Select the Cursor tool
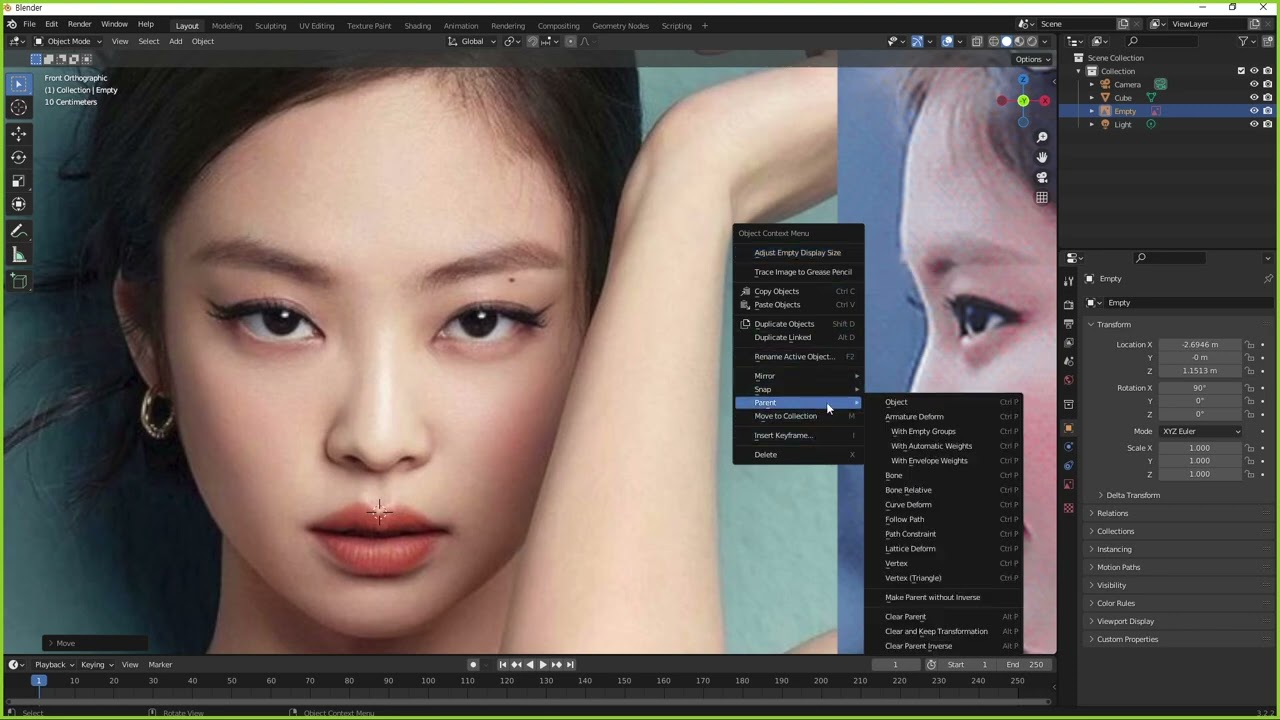The height and width of the screenshot is (720, 1280). pos(18,108)
